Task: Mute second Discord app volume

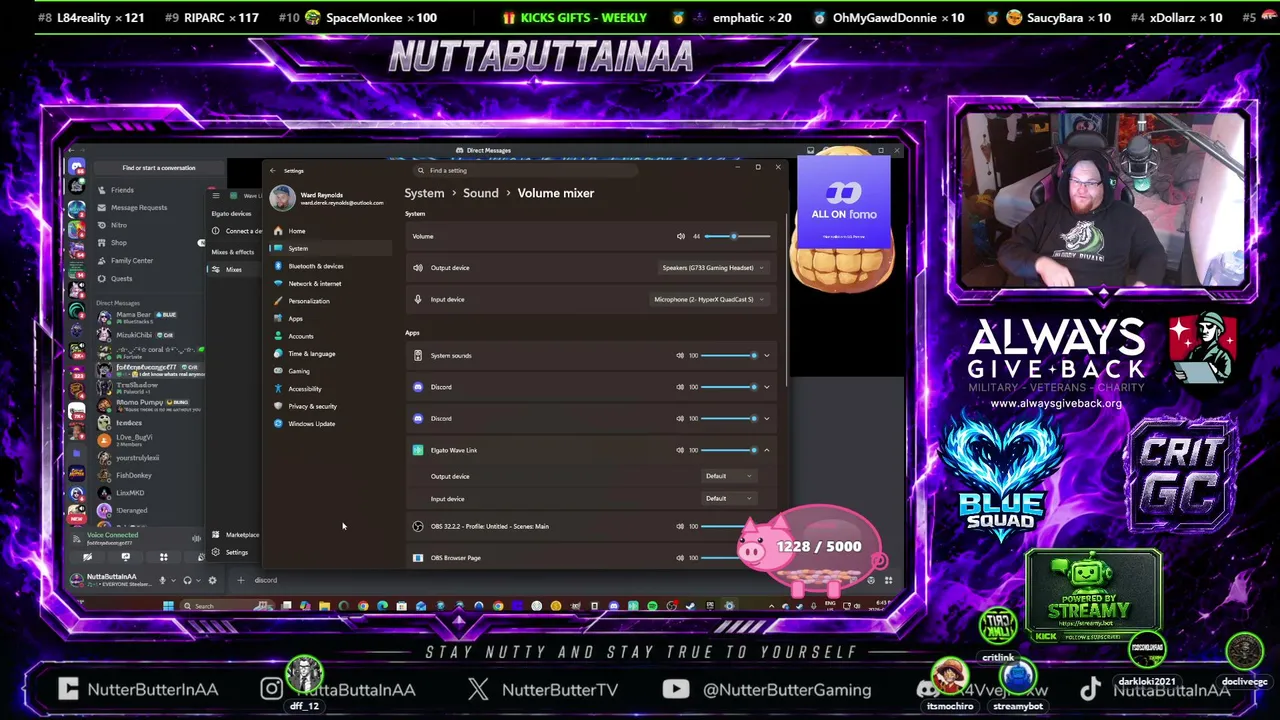Action: pyautogui.click(x=680, y=418)
